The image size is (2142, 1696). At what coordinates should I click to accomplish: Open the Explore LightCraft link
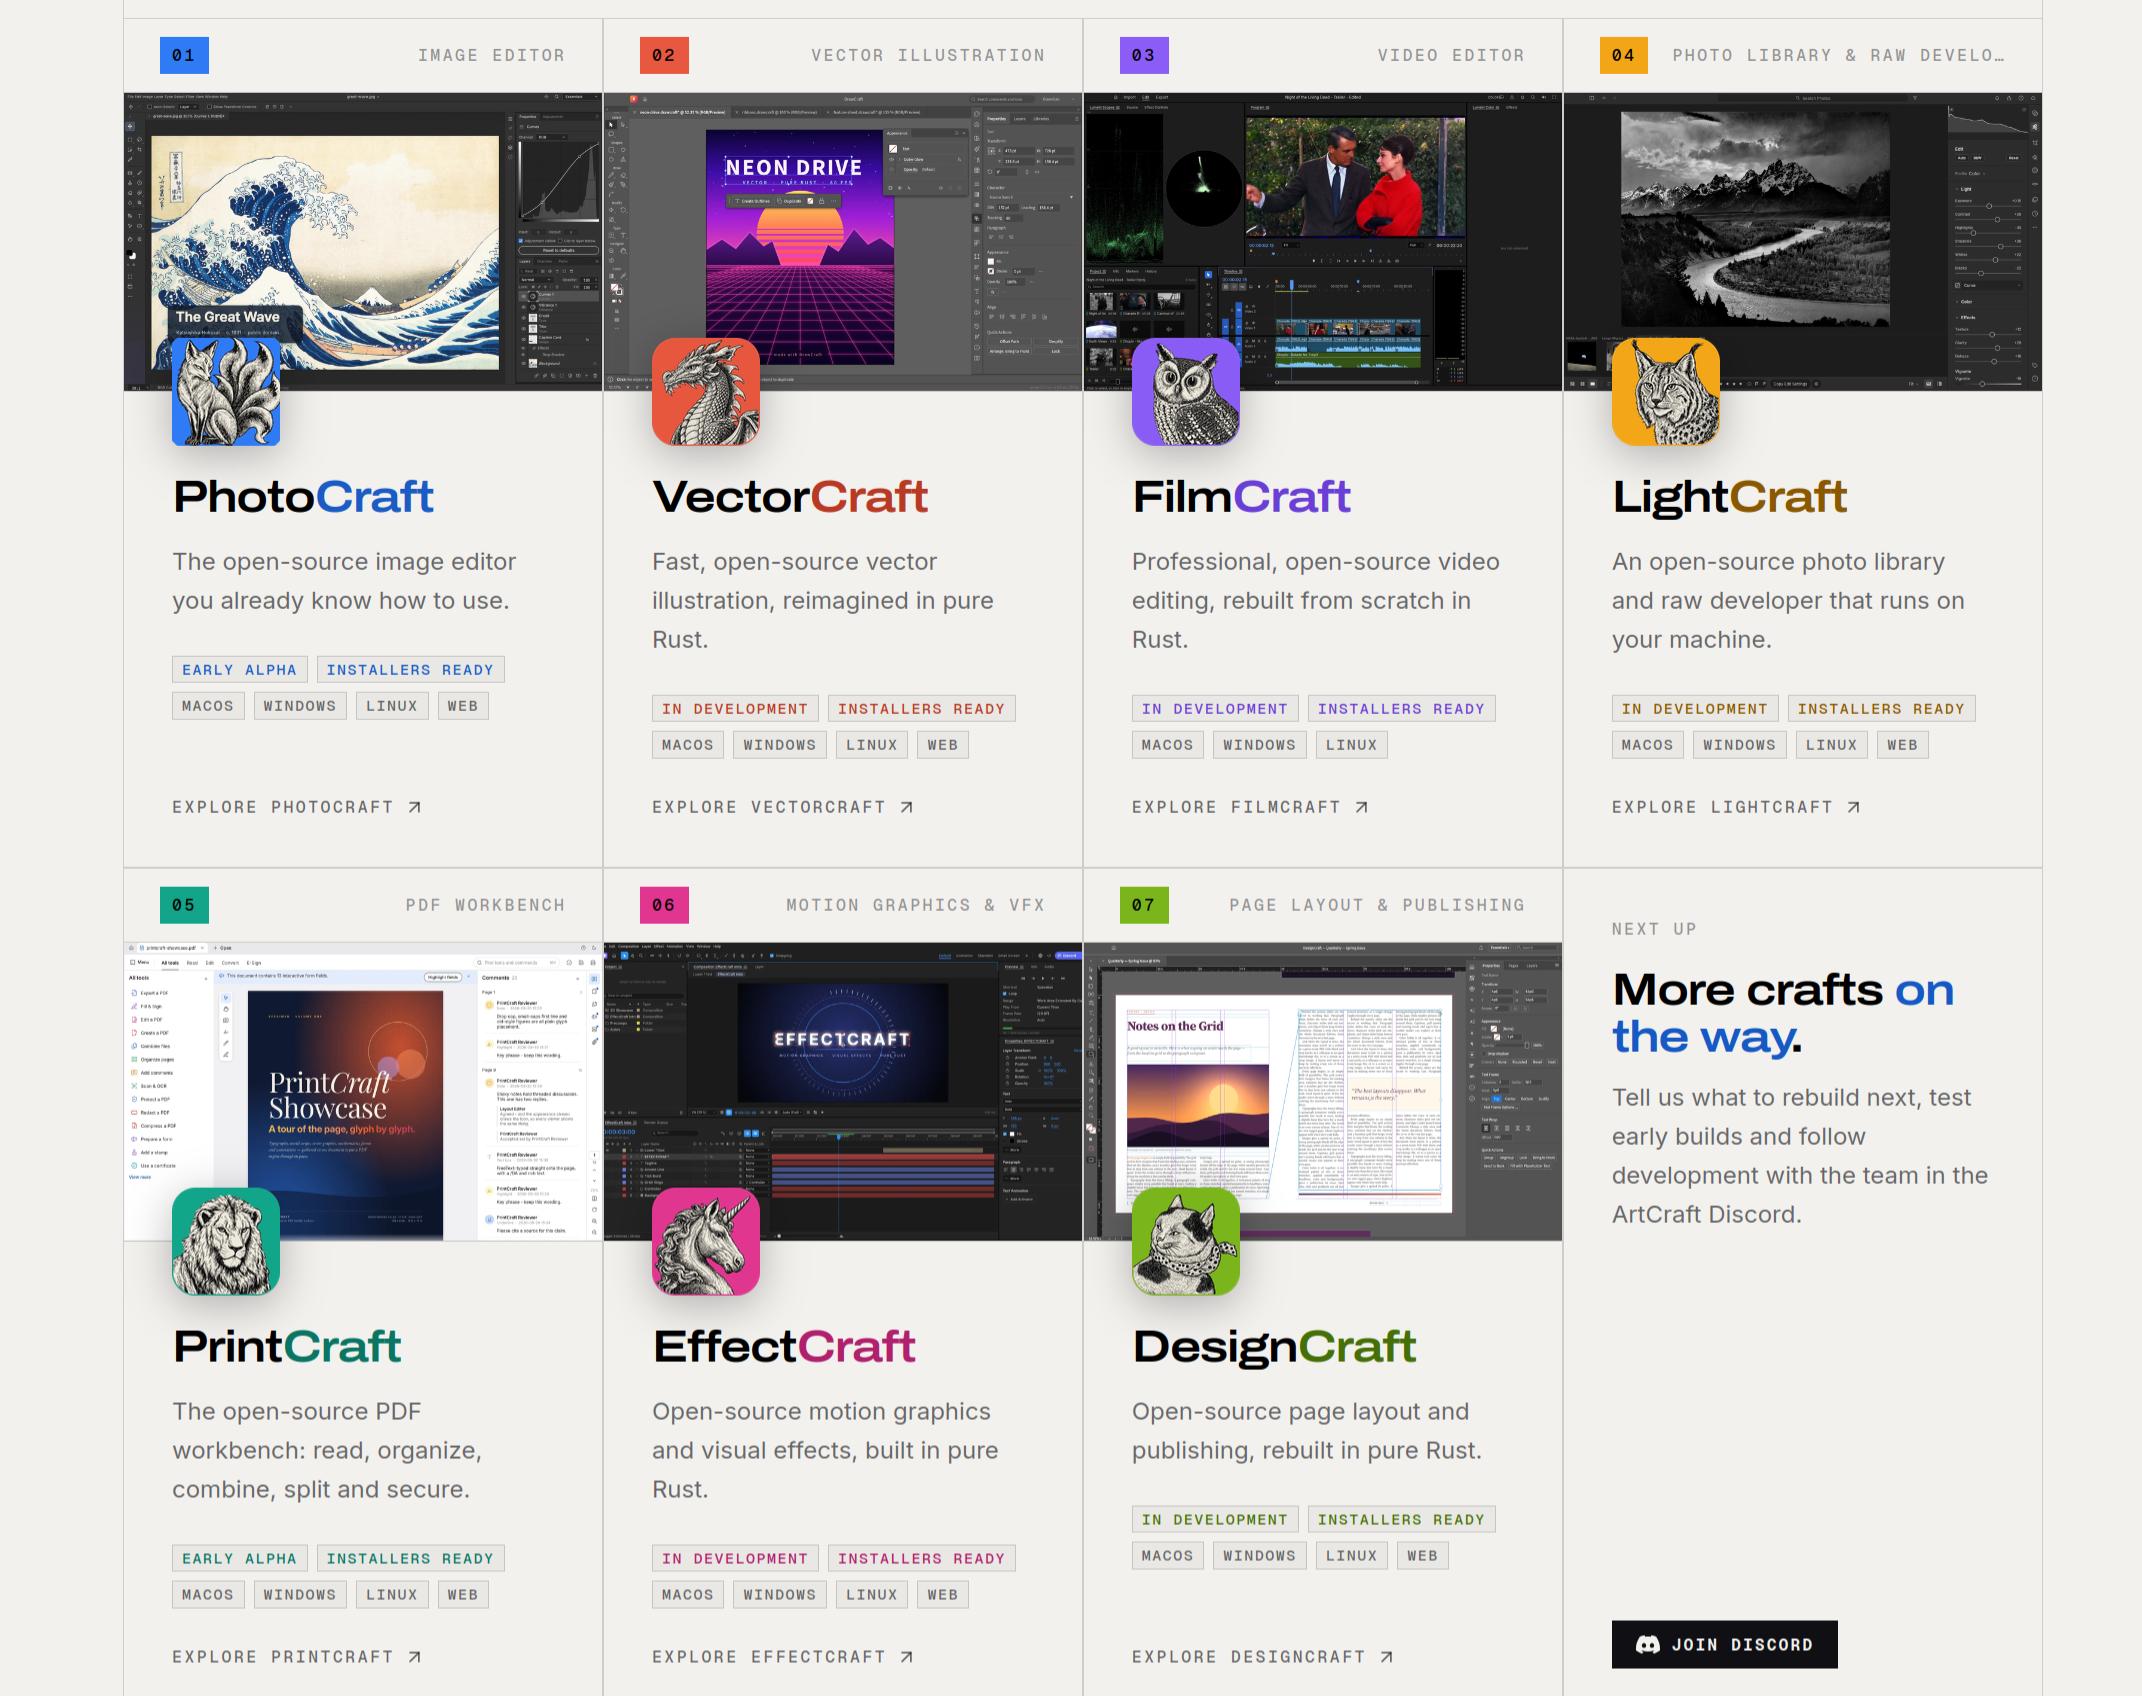(1736, 807)
